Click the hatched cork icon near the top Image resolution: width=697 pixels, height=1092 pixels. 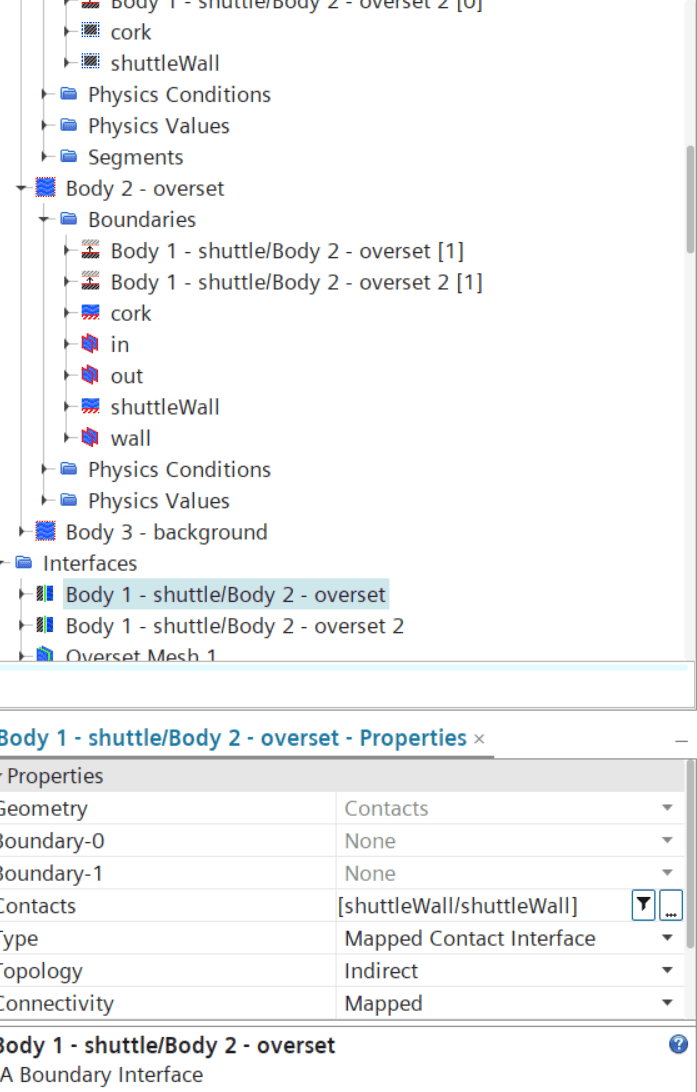click(x=91, y=31)
